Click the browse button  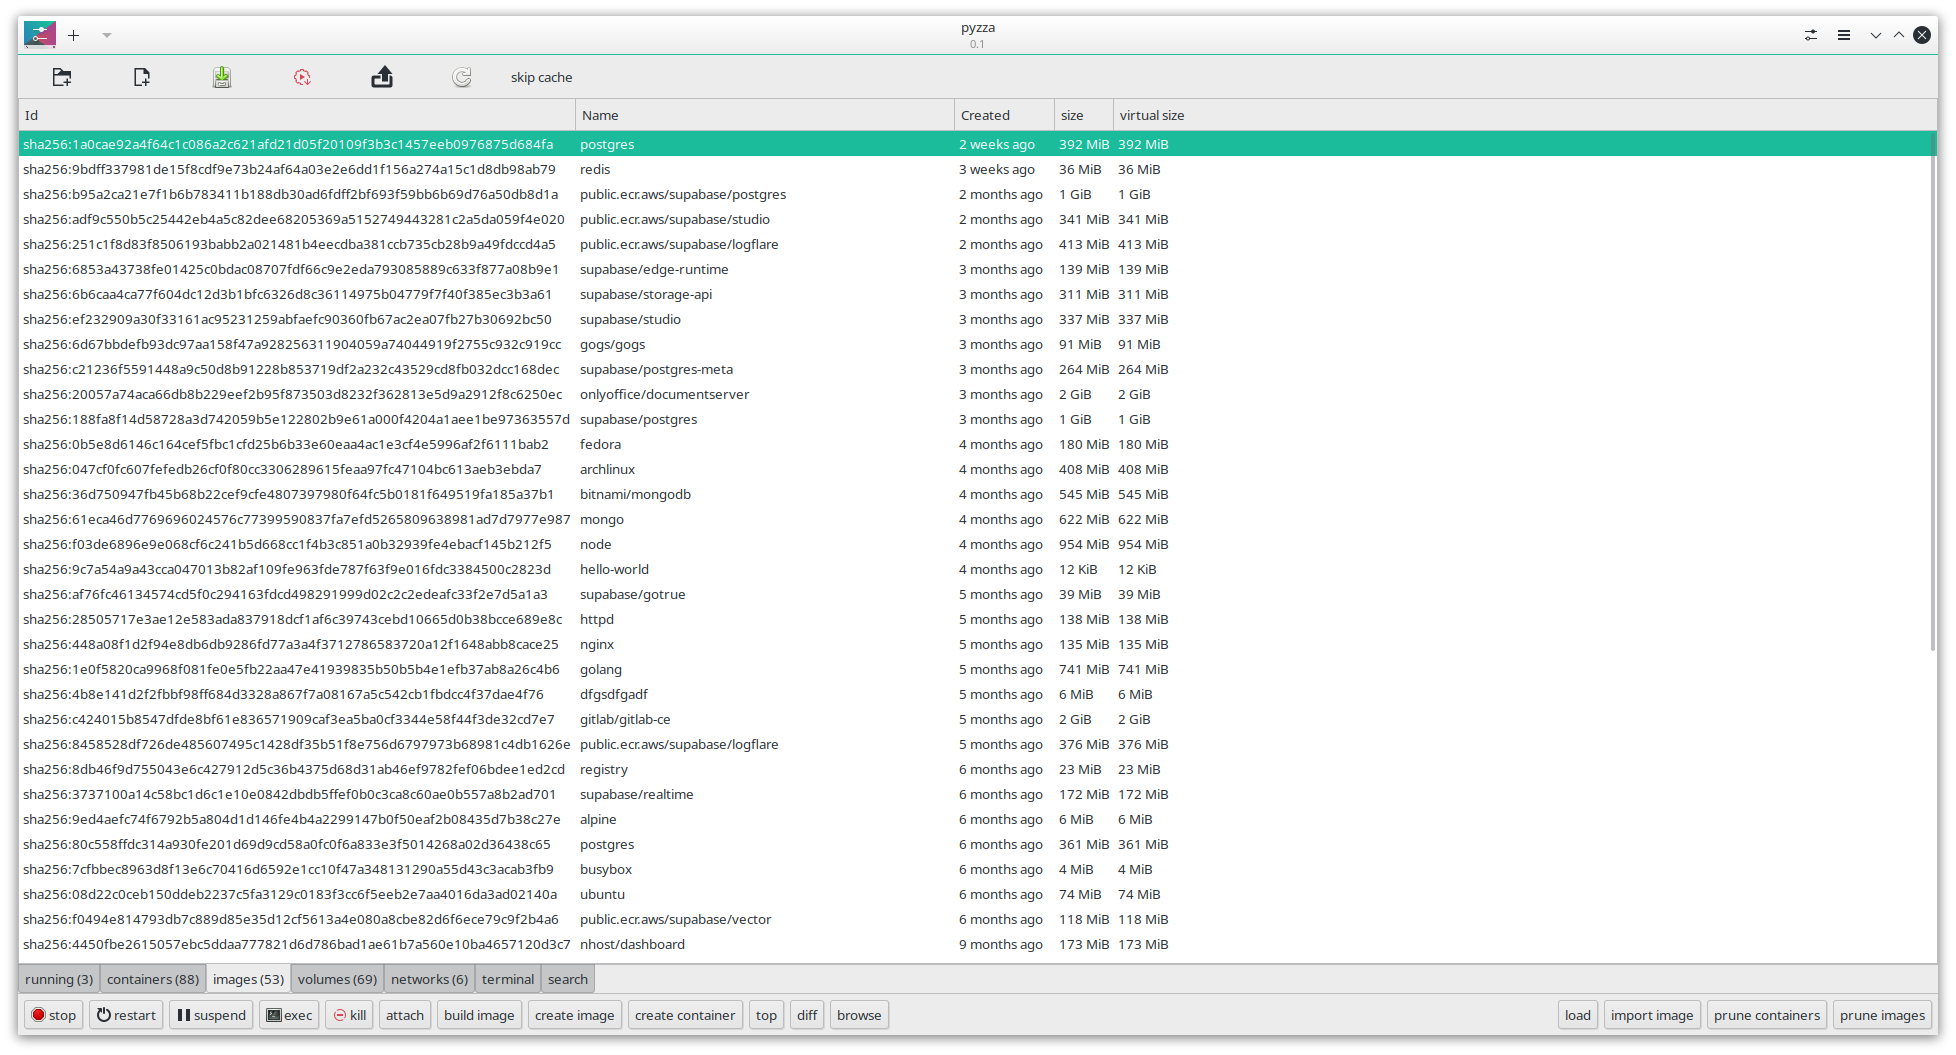click(x=859, y=1015)
